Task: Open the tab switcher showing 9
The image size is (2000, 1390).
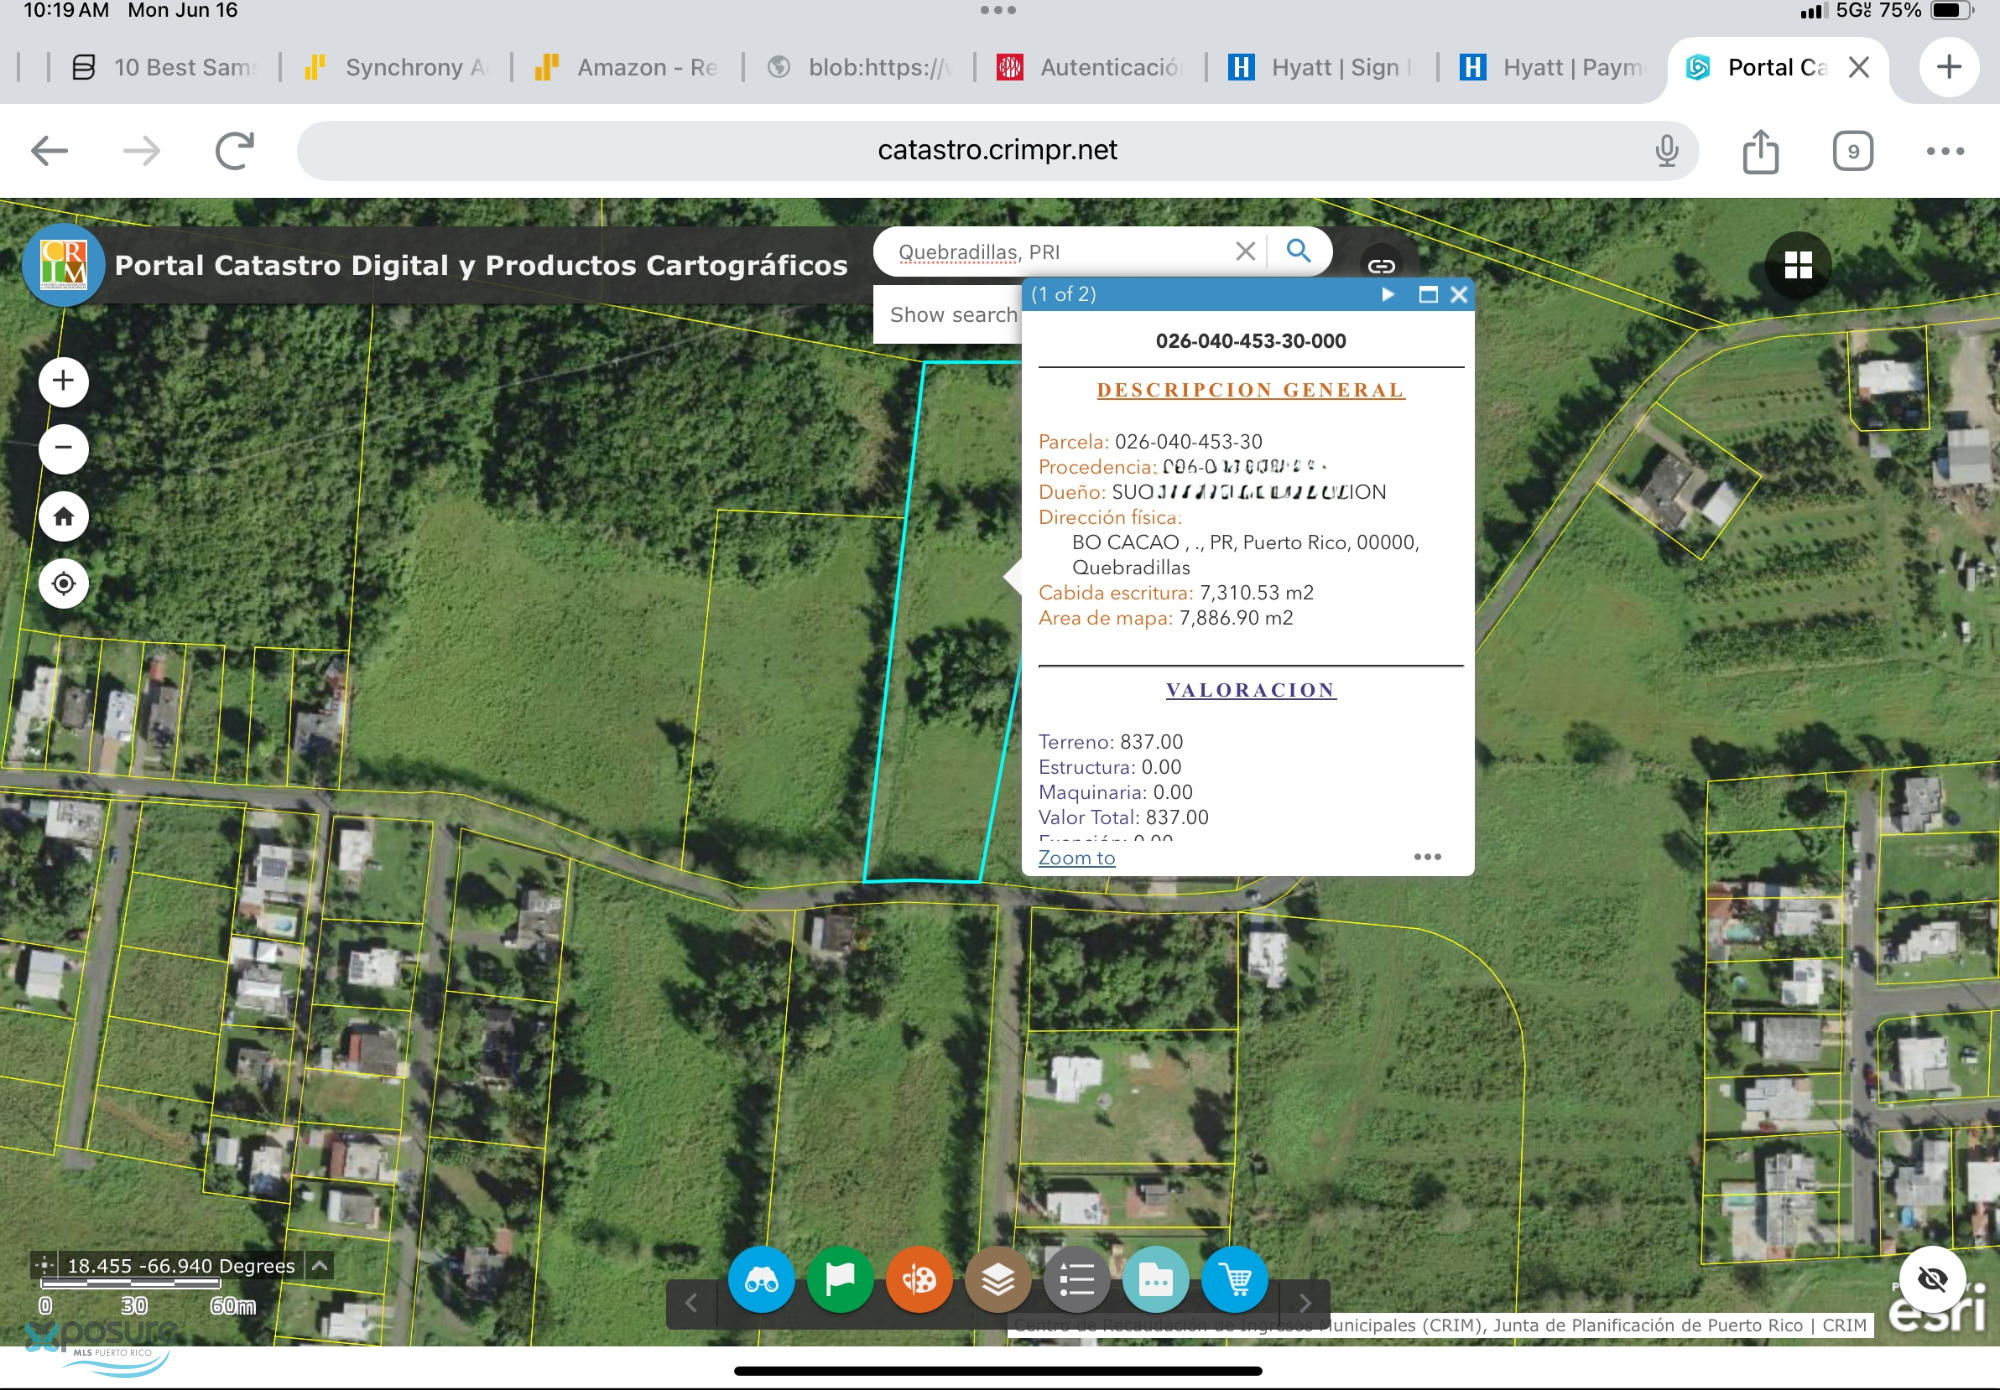Action: 1852,151
